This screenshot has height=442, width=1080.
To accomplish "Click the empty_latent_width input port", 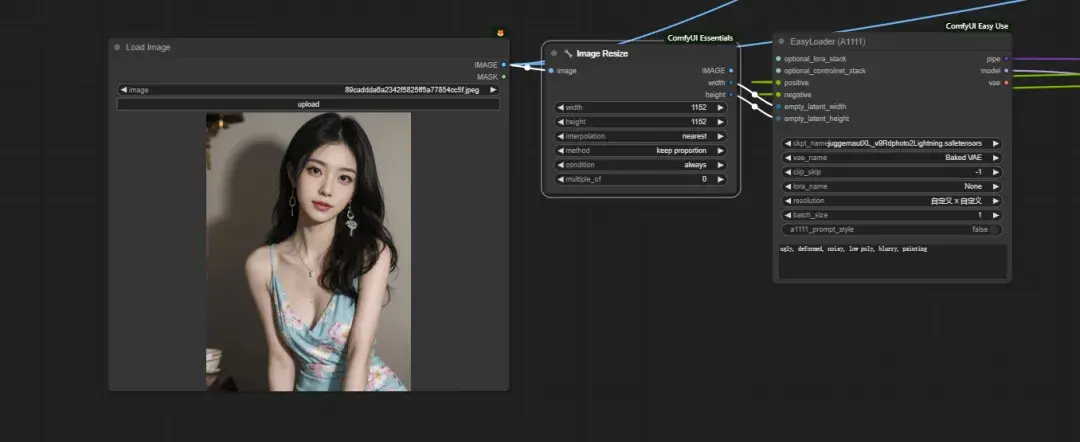I will (x=778, y=107).
